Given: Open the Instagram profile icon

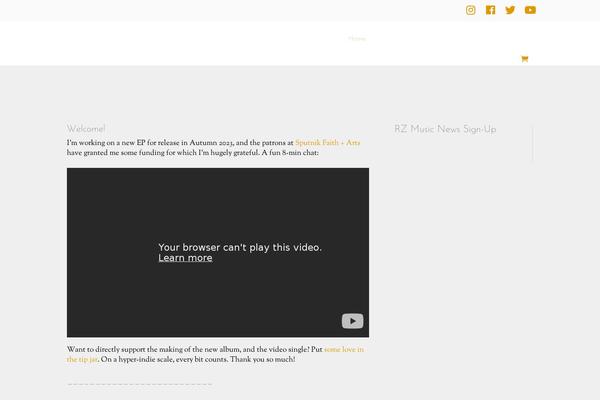Looking at the screenshot, I should 471,10.
